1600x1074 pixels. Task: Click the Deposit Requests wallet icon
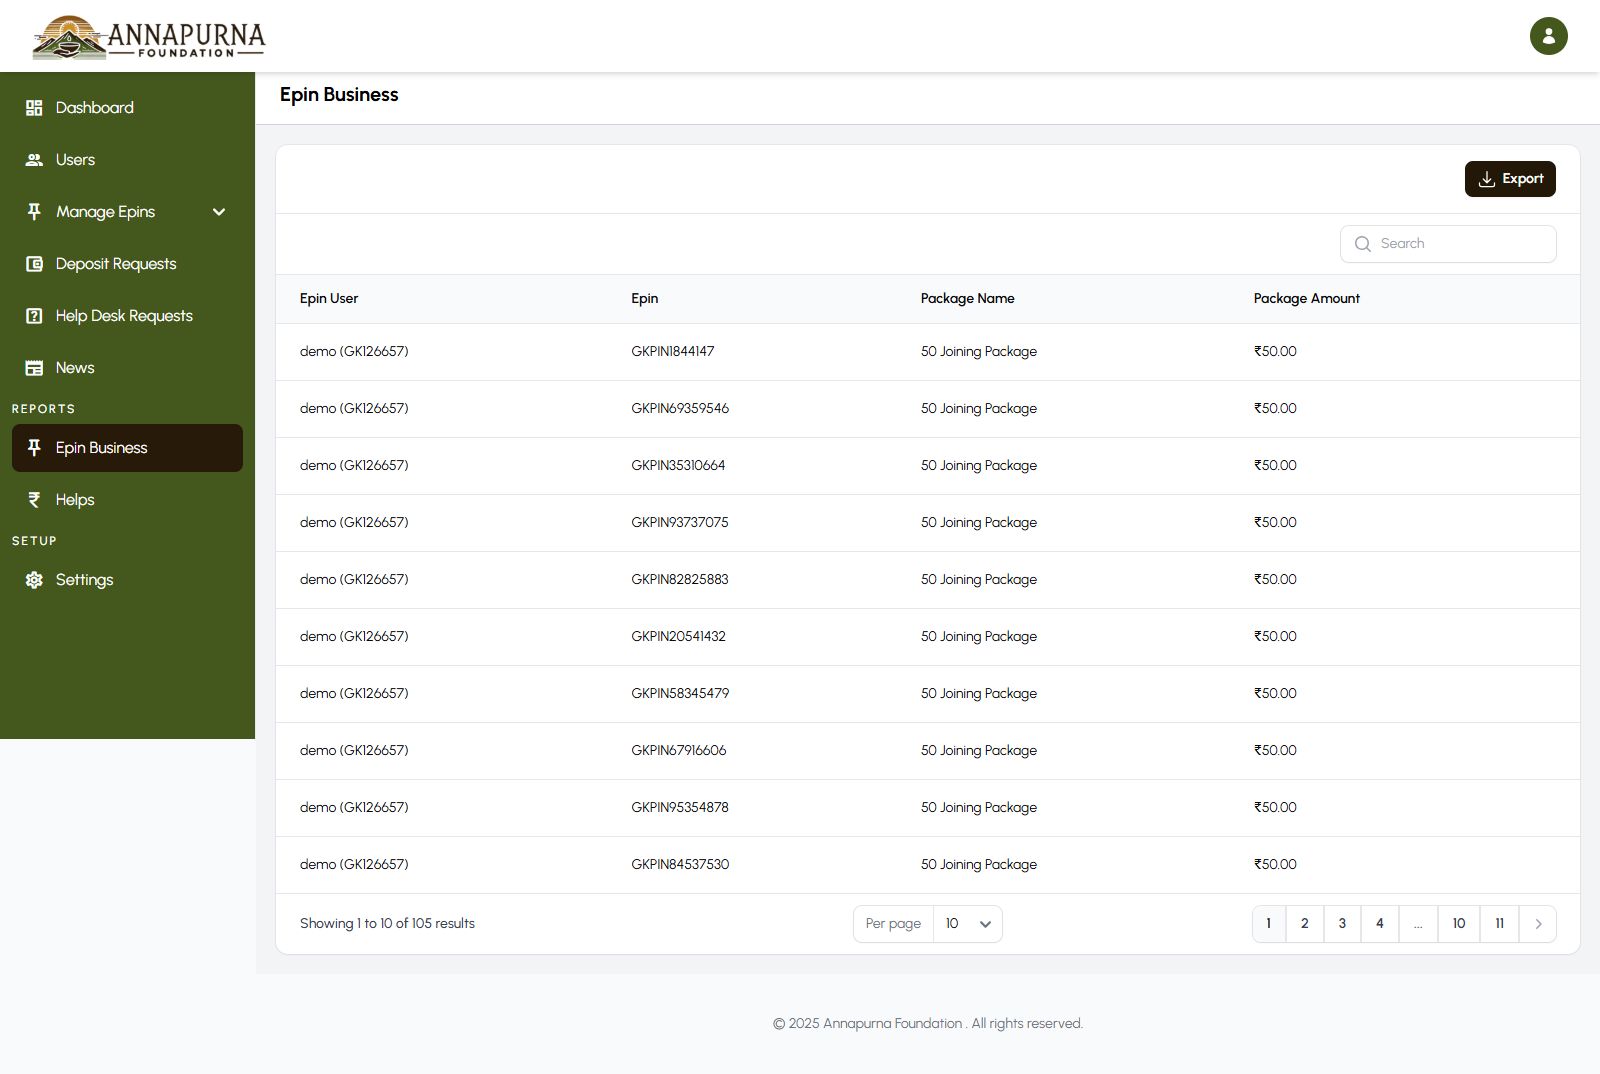coord(34,264)
